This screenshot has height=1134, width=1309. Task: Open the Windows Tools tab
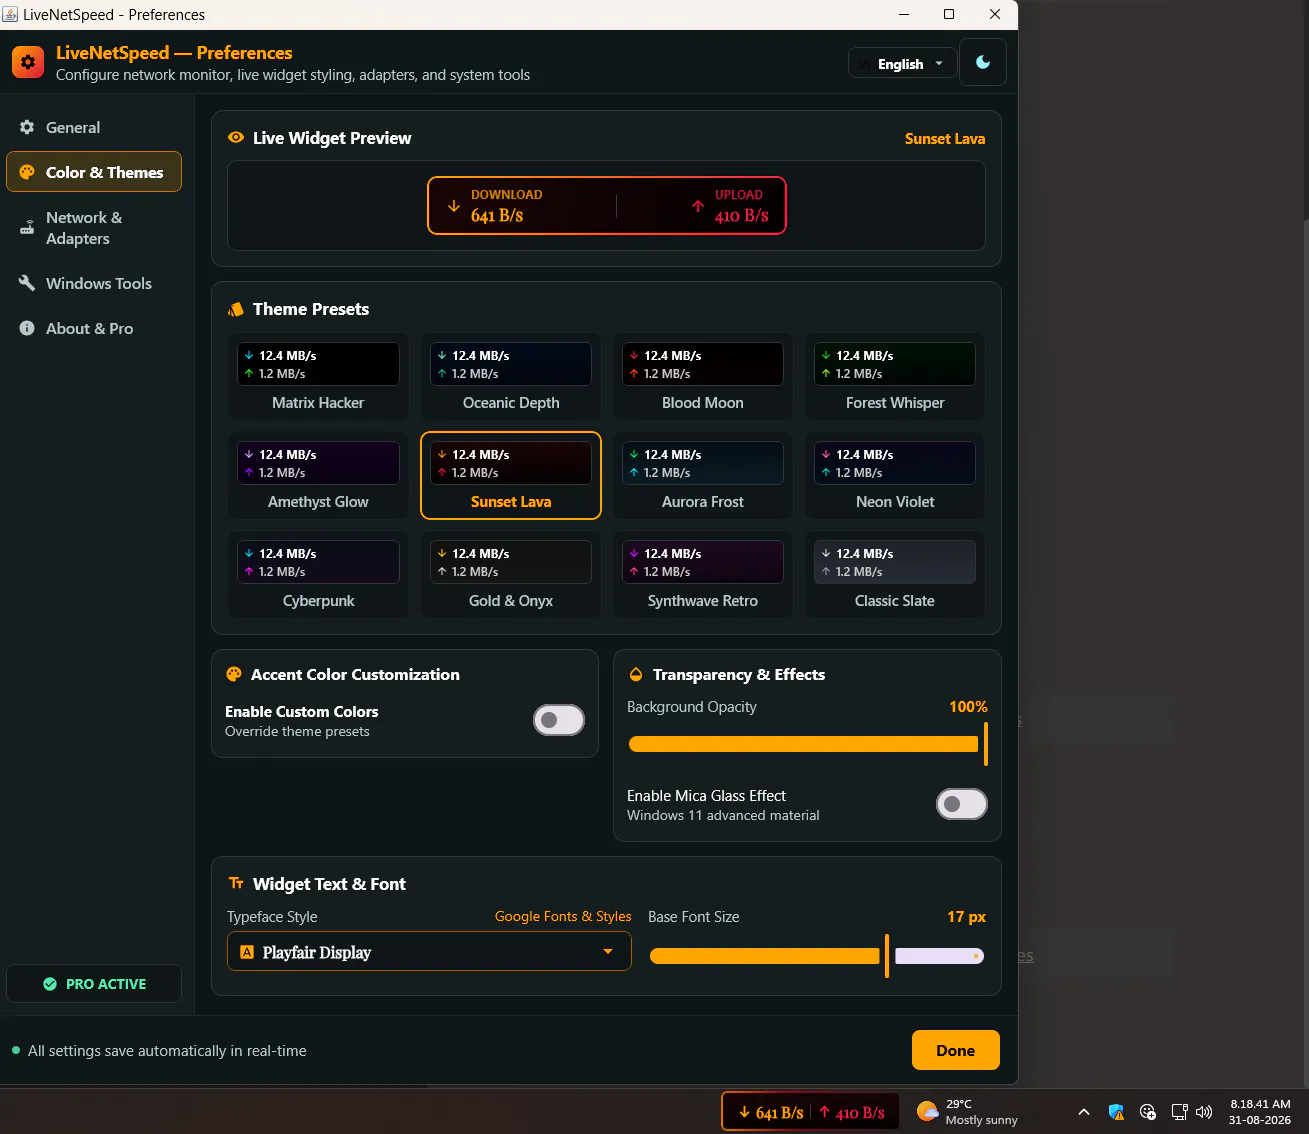pyautogui.click(x=94, y=283)
